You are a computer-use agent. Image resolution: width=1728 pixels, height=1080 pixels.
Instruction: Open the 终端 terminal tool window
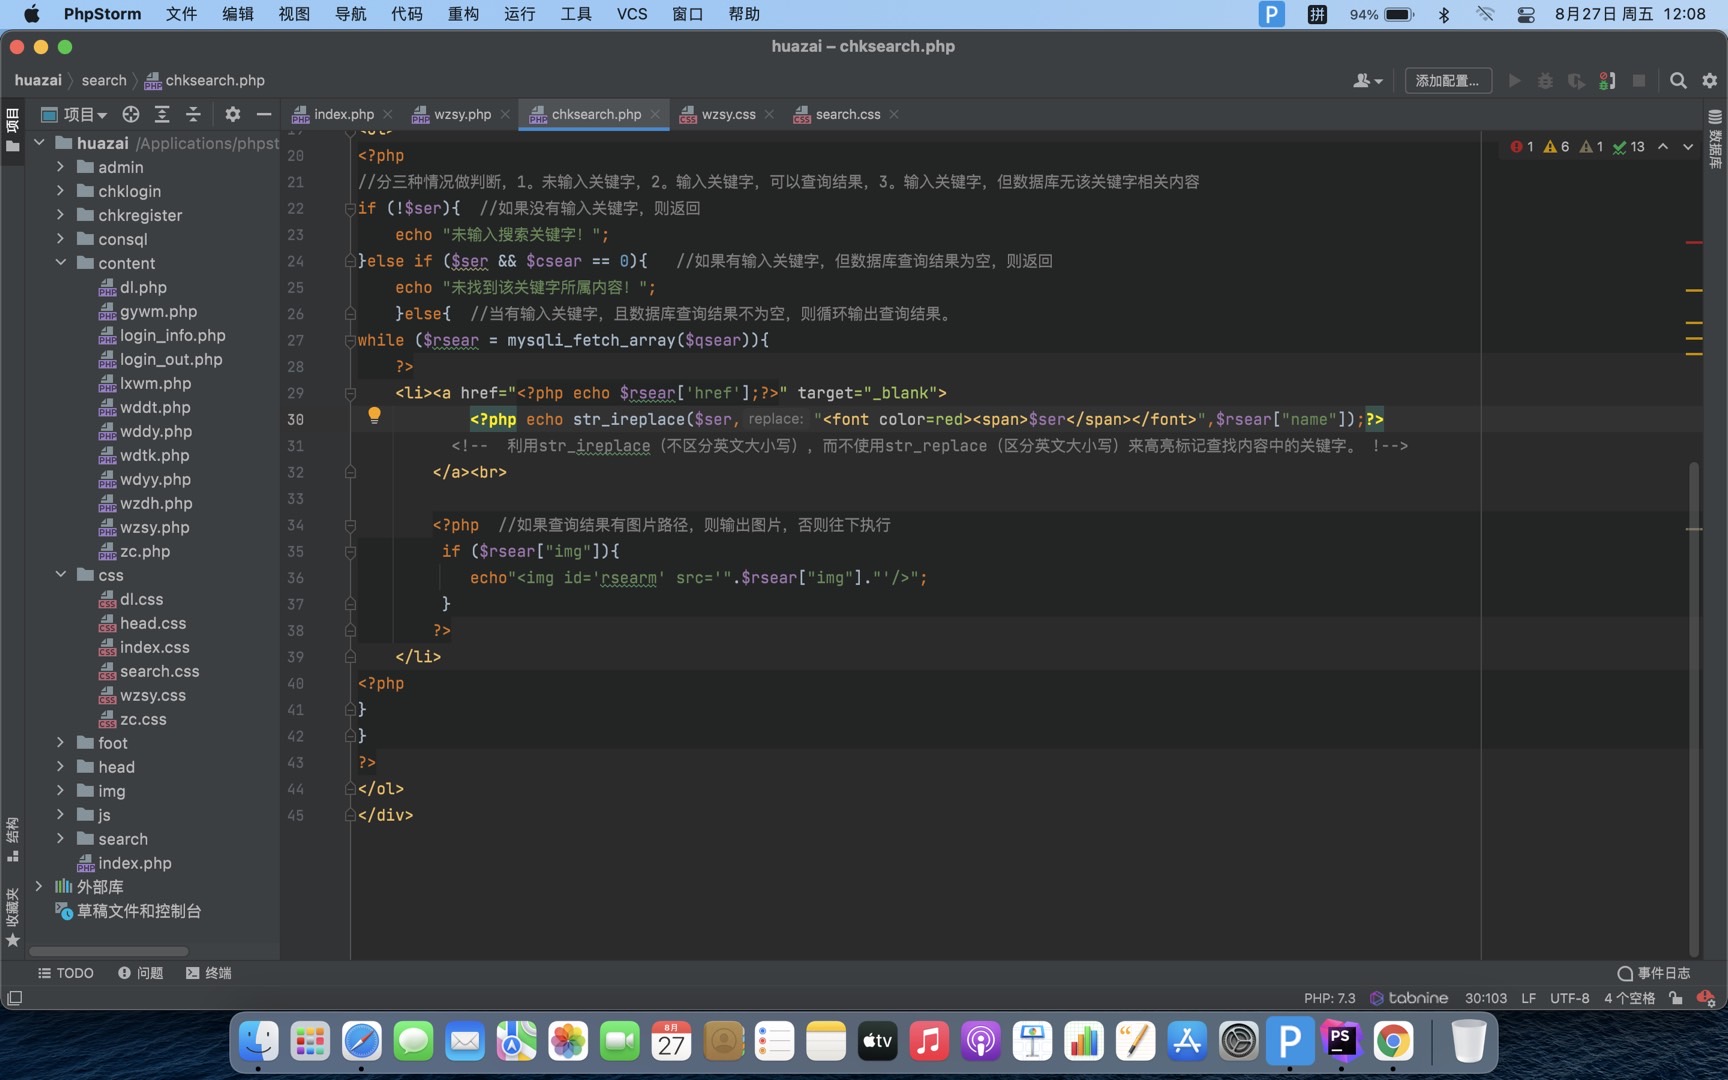(x=208, y=972)
